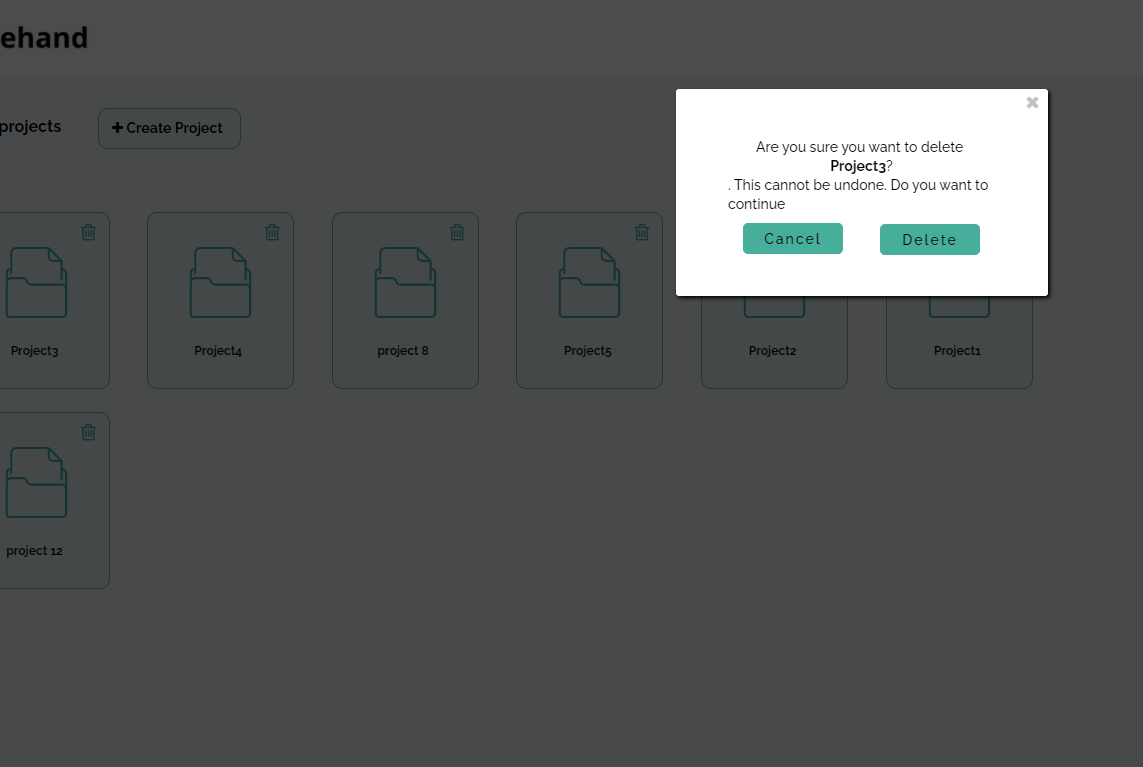The width and height of the screenshot is (1143, 767).
Task: Open Project4 folder icon
Action: pyautogui.click(x=220, y=282)
